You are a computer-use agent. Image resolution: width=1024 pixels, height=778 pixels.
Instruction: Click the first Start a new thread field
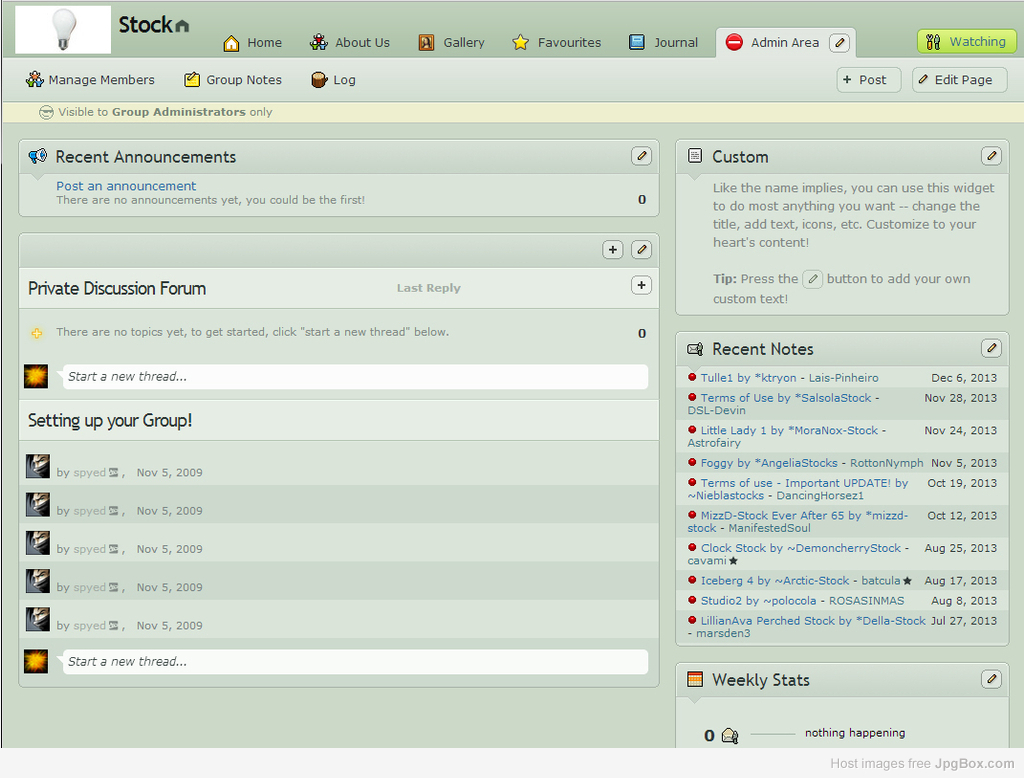[x=355, y=377]
